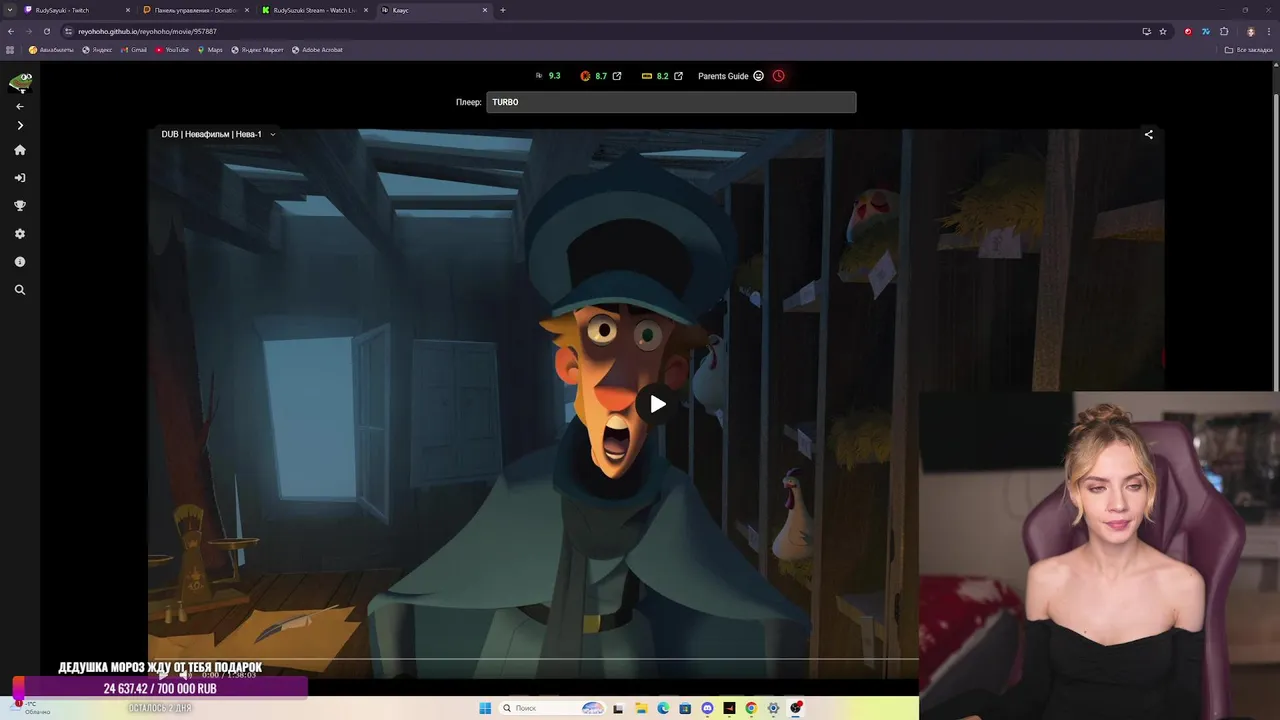Open the trophy icon in sidebar

[19, 206]
